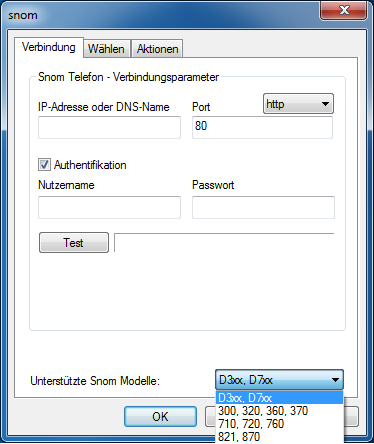Choose D3xx, D7xx in the list
This screenshot has height=444, width=374.
point(279,398)
